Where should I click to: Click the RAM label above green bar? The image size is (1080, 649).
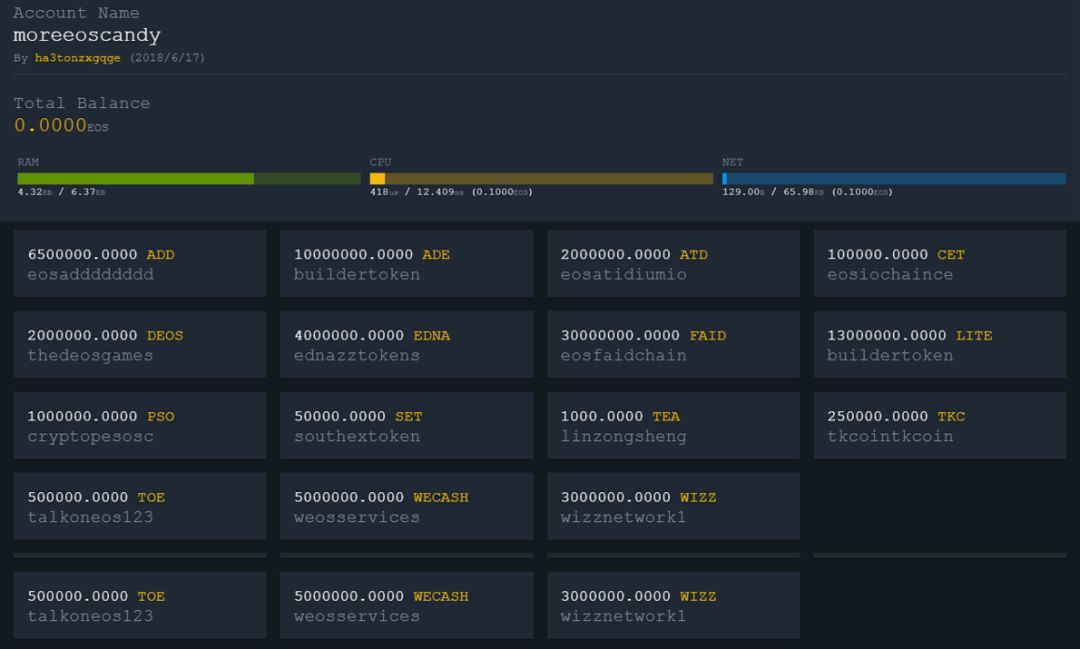(x=28, y=162)
